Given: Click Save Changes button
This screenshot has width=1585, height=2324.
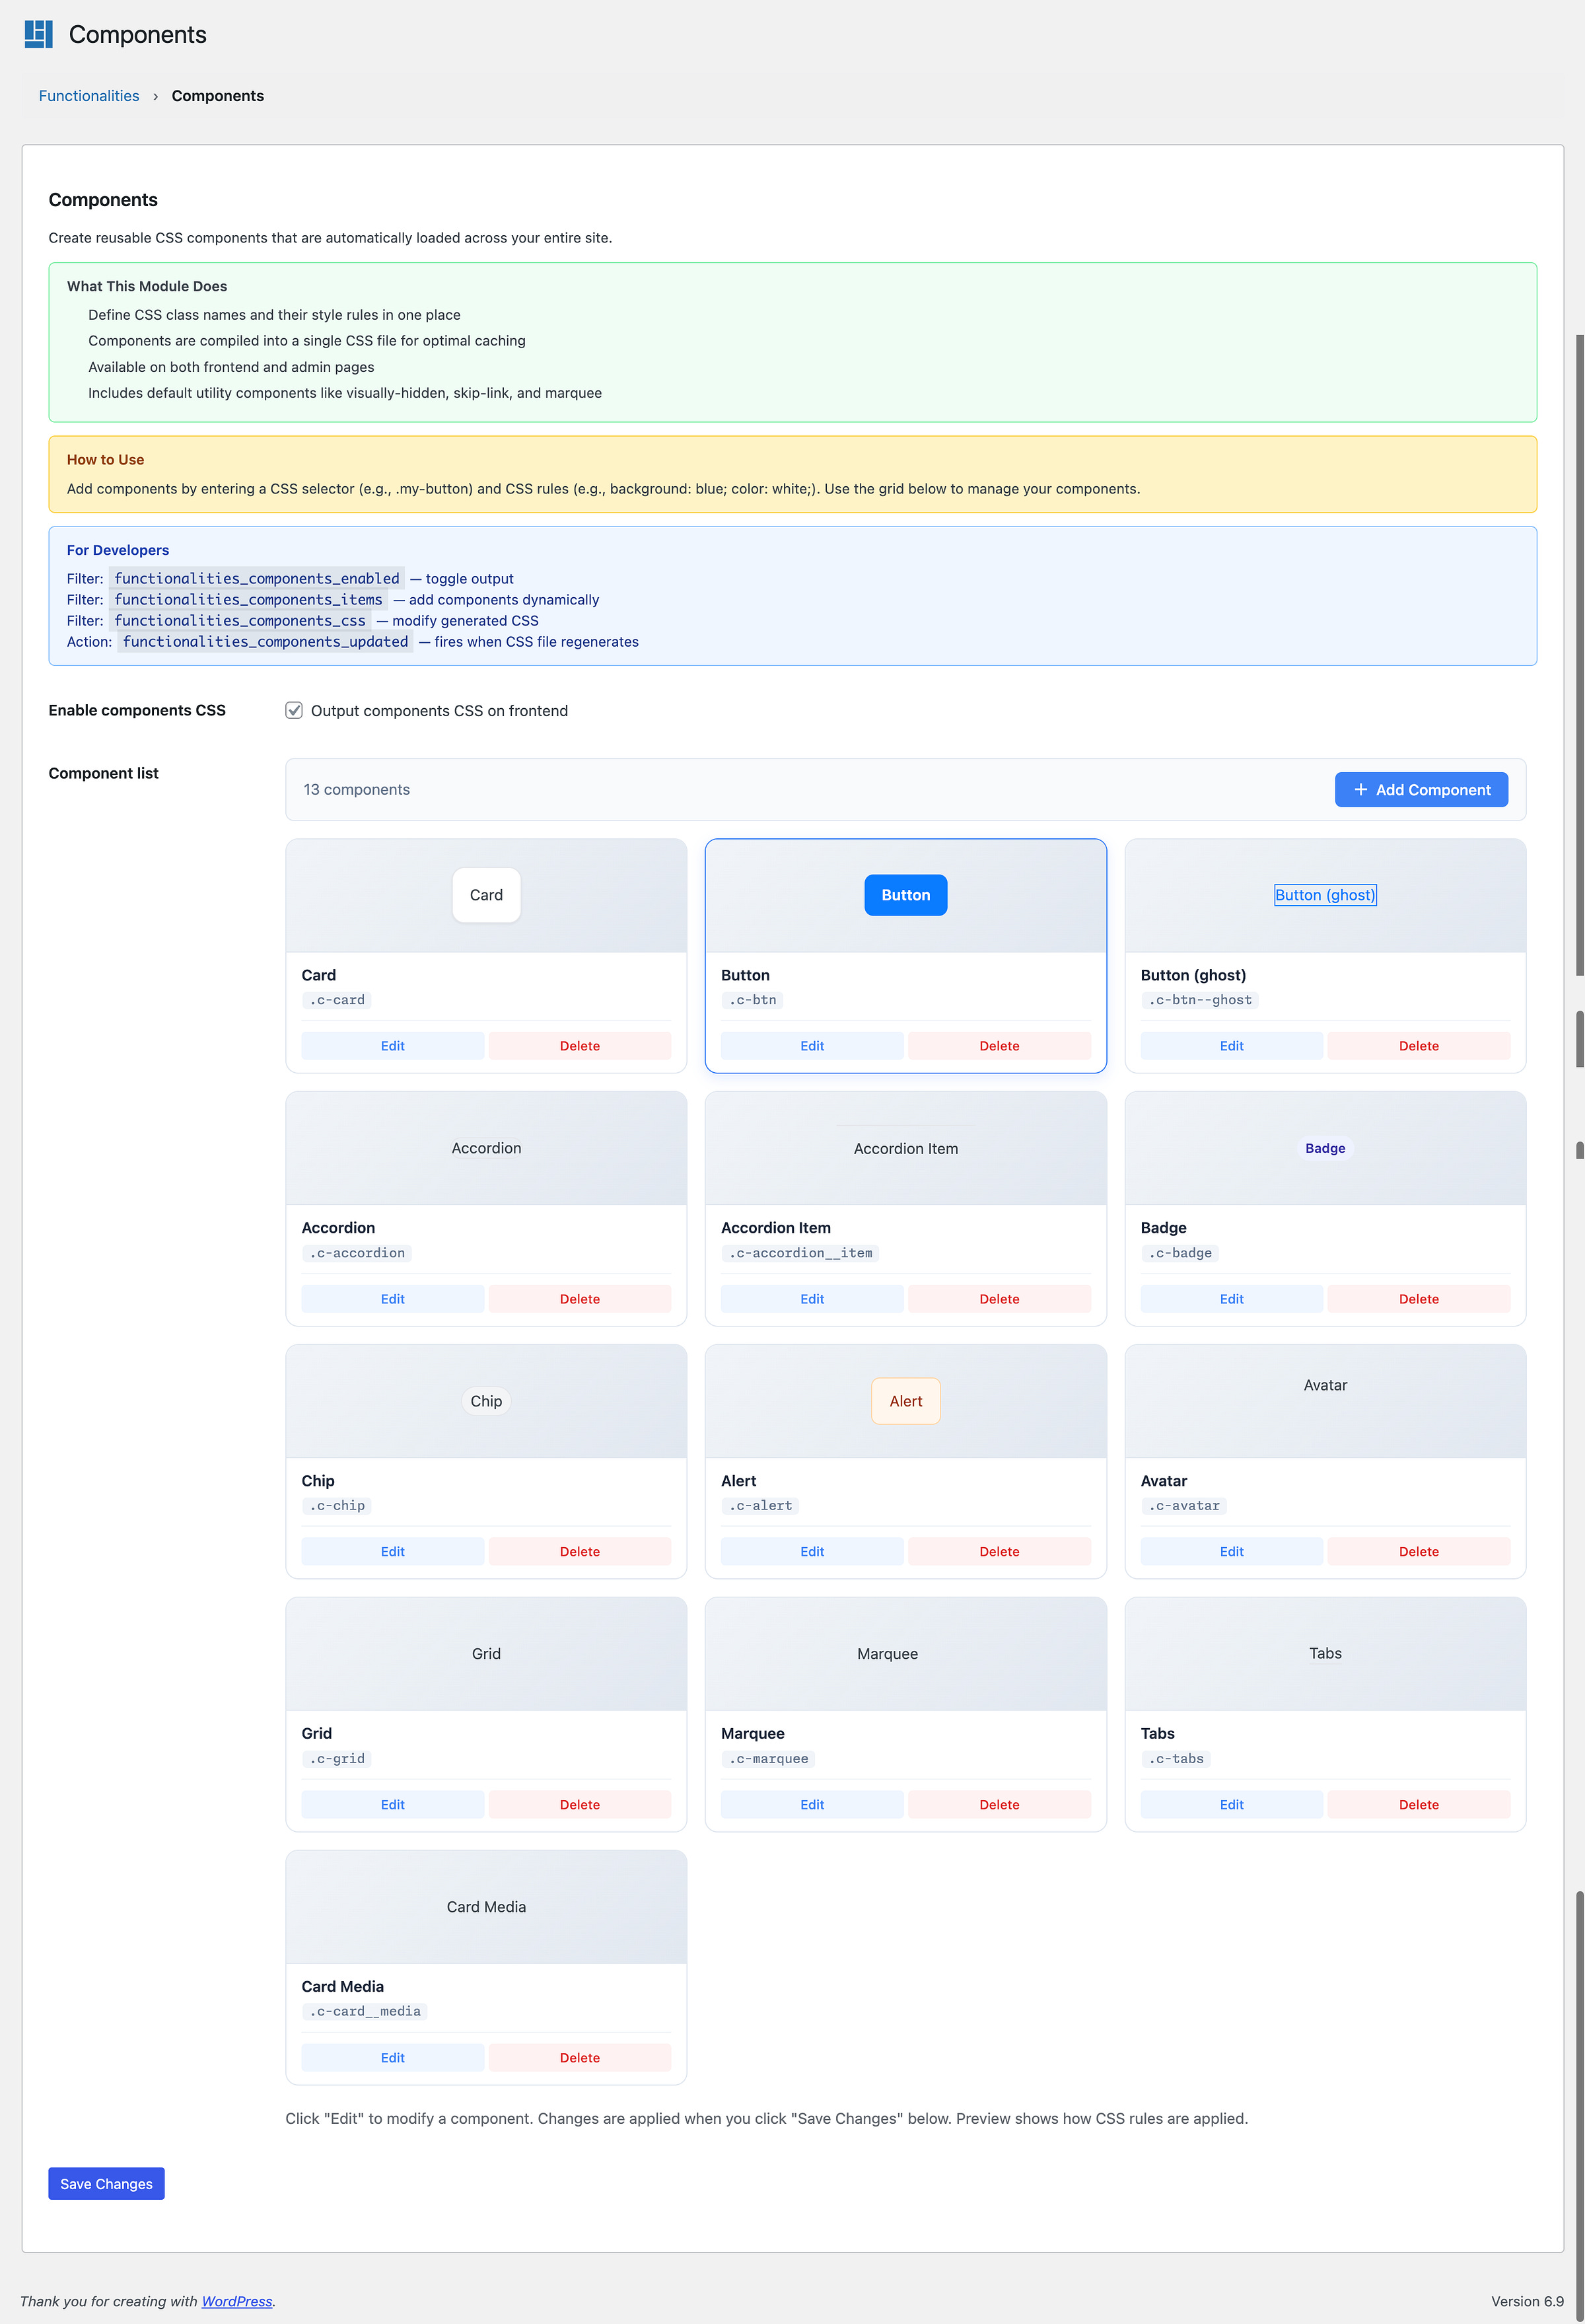Looking at the screenshot, I should [x=106, y=2184].
